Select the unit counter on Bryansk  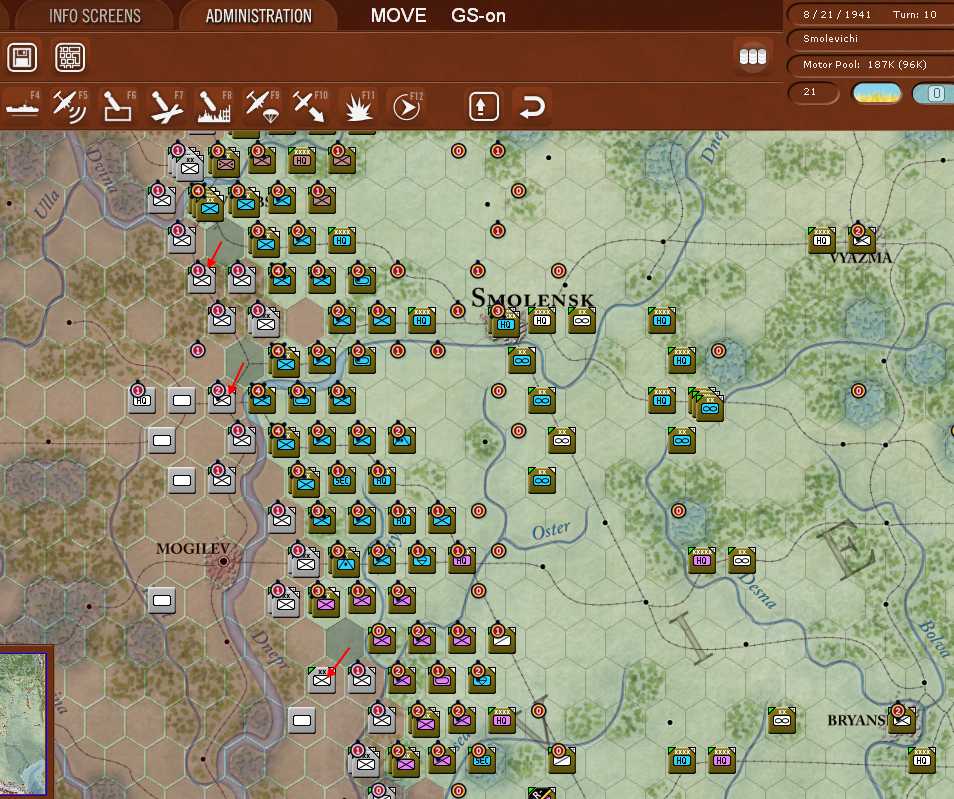(x=901, y=720)
